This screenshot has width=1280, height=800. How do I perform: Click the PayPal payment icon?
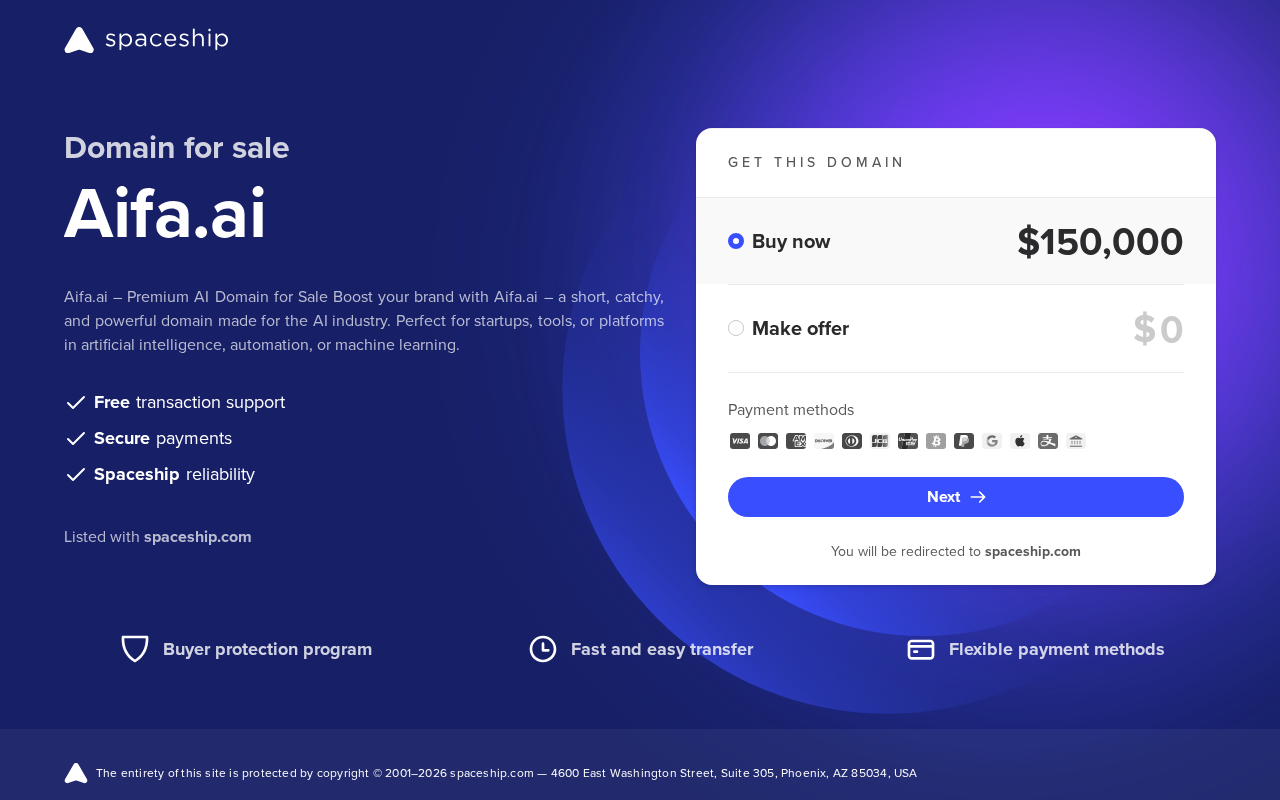[x=964, y=441]
